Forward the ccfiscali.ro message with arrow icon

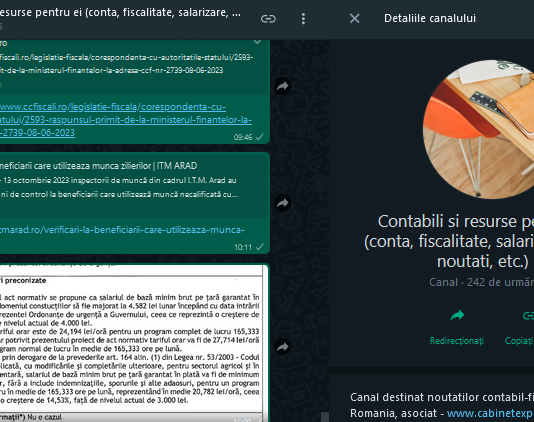(283, 85)
